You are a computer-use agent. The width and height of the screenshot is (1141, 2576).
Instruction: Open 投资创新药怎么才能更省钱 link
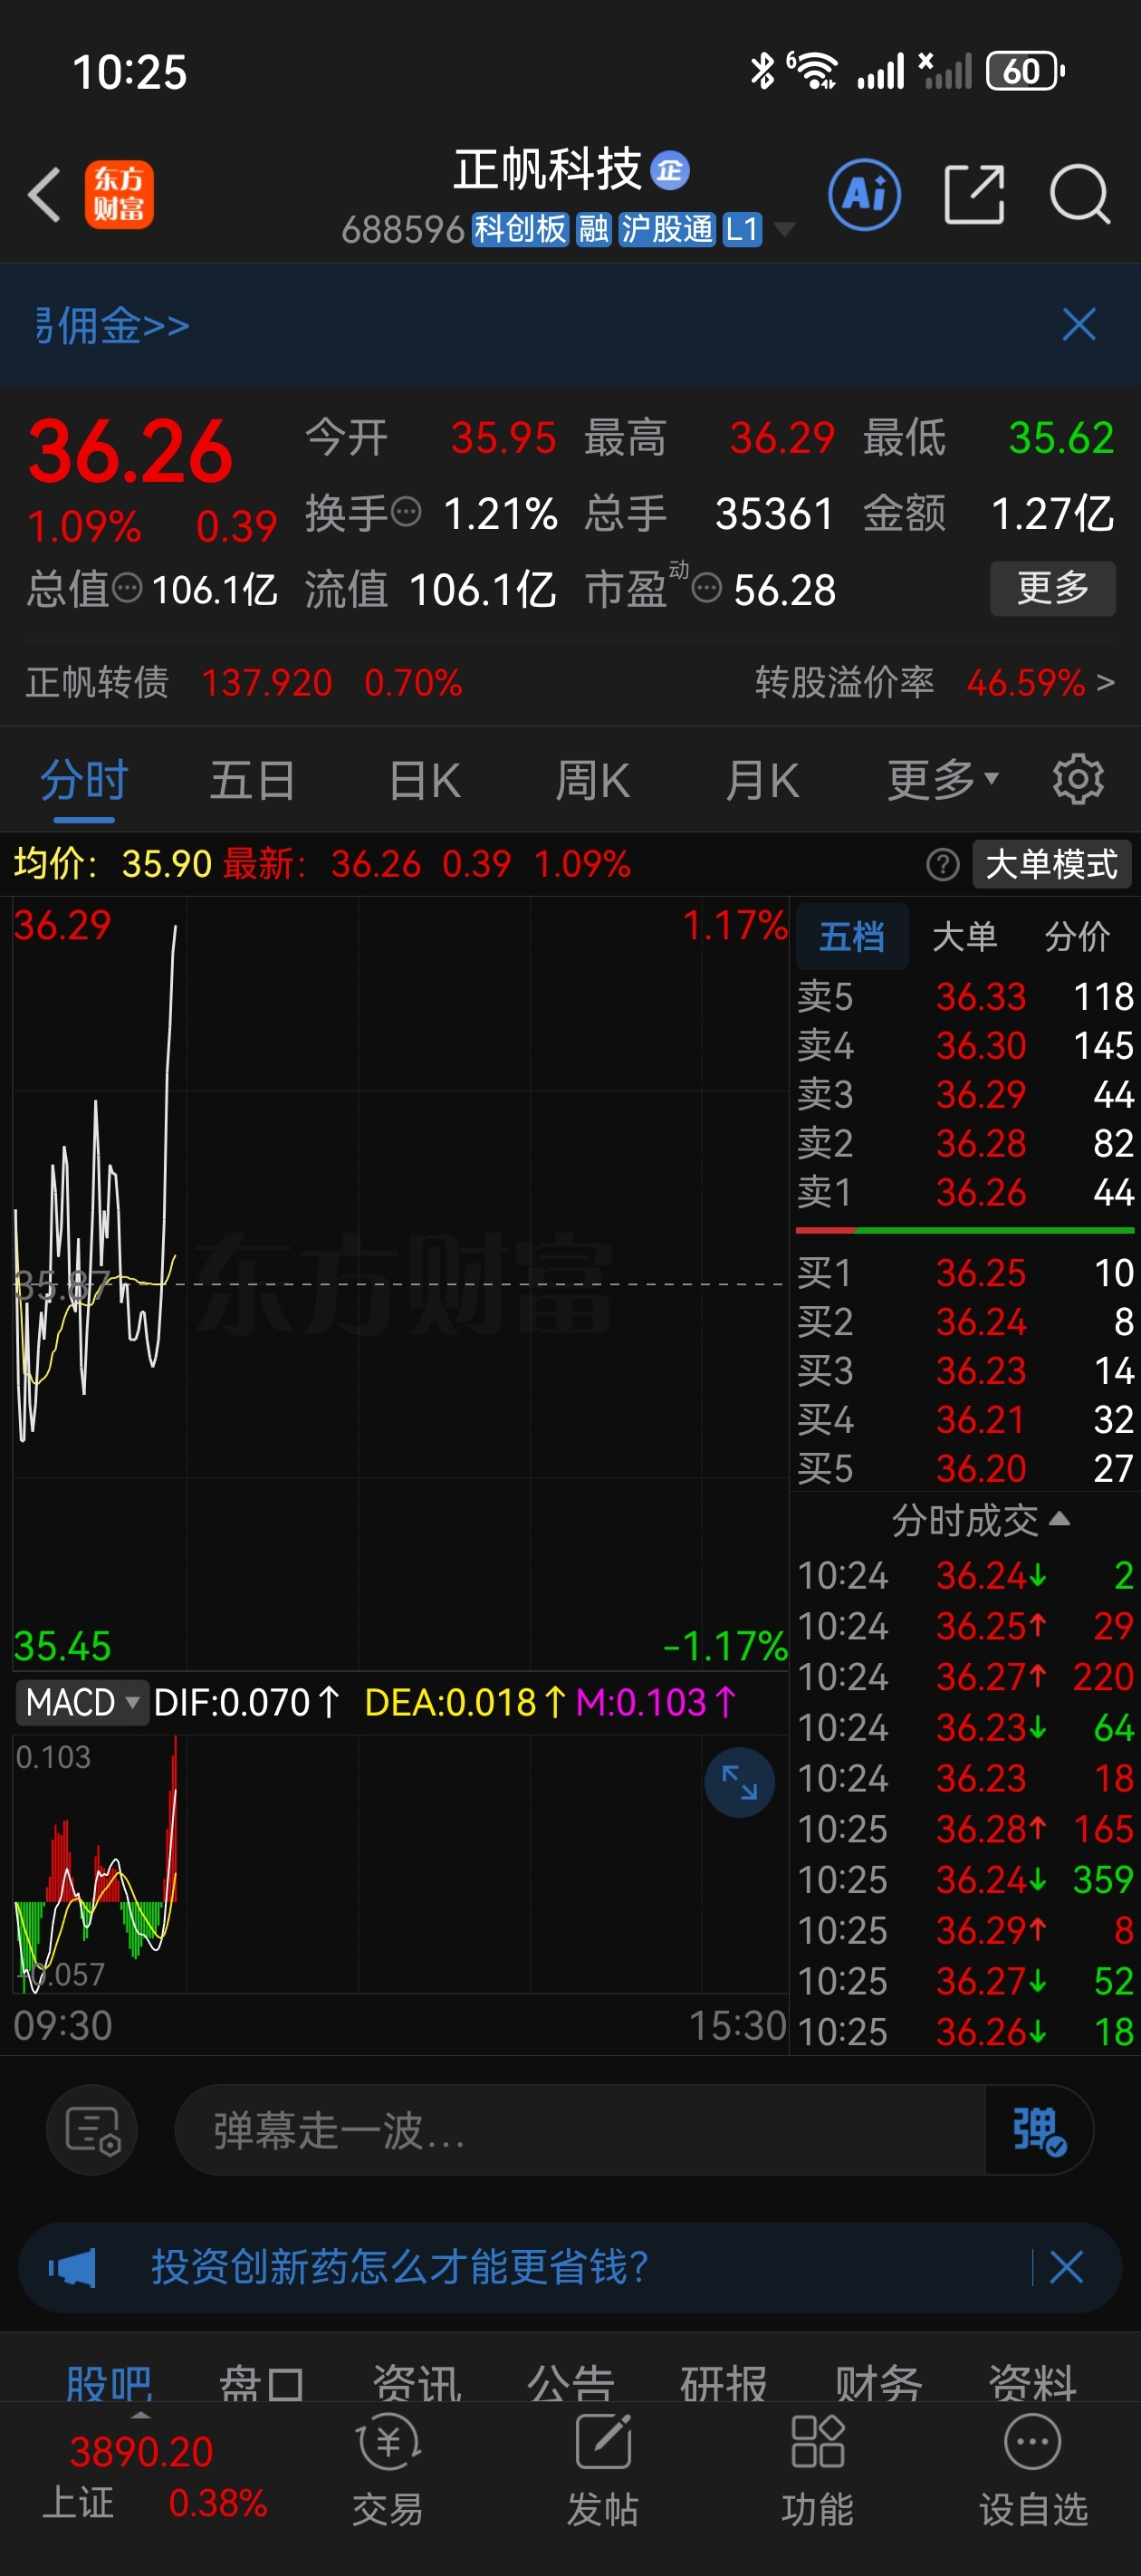tap(400, 2267)
